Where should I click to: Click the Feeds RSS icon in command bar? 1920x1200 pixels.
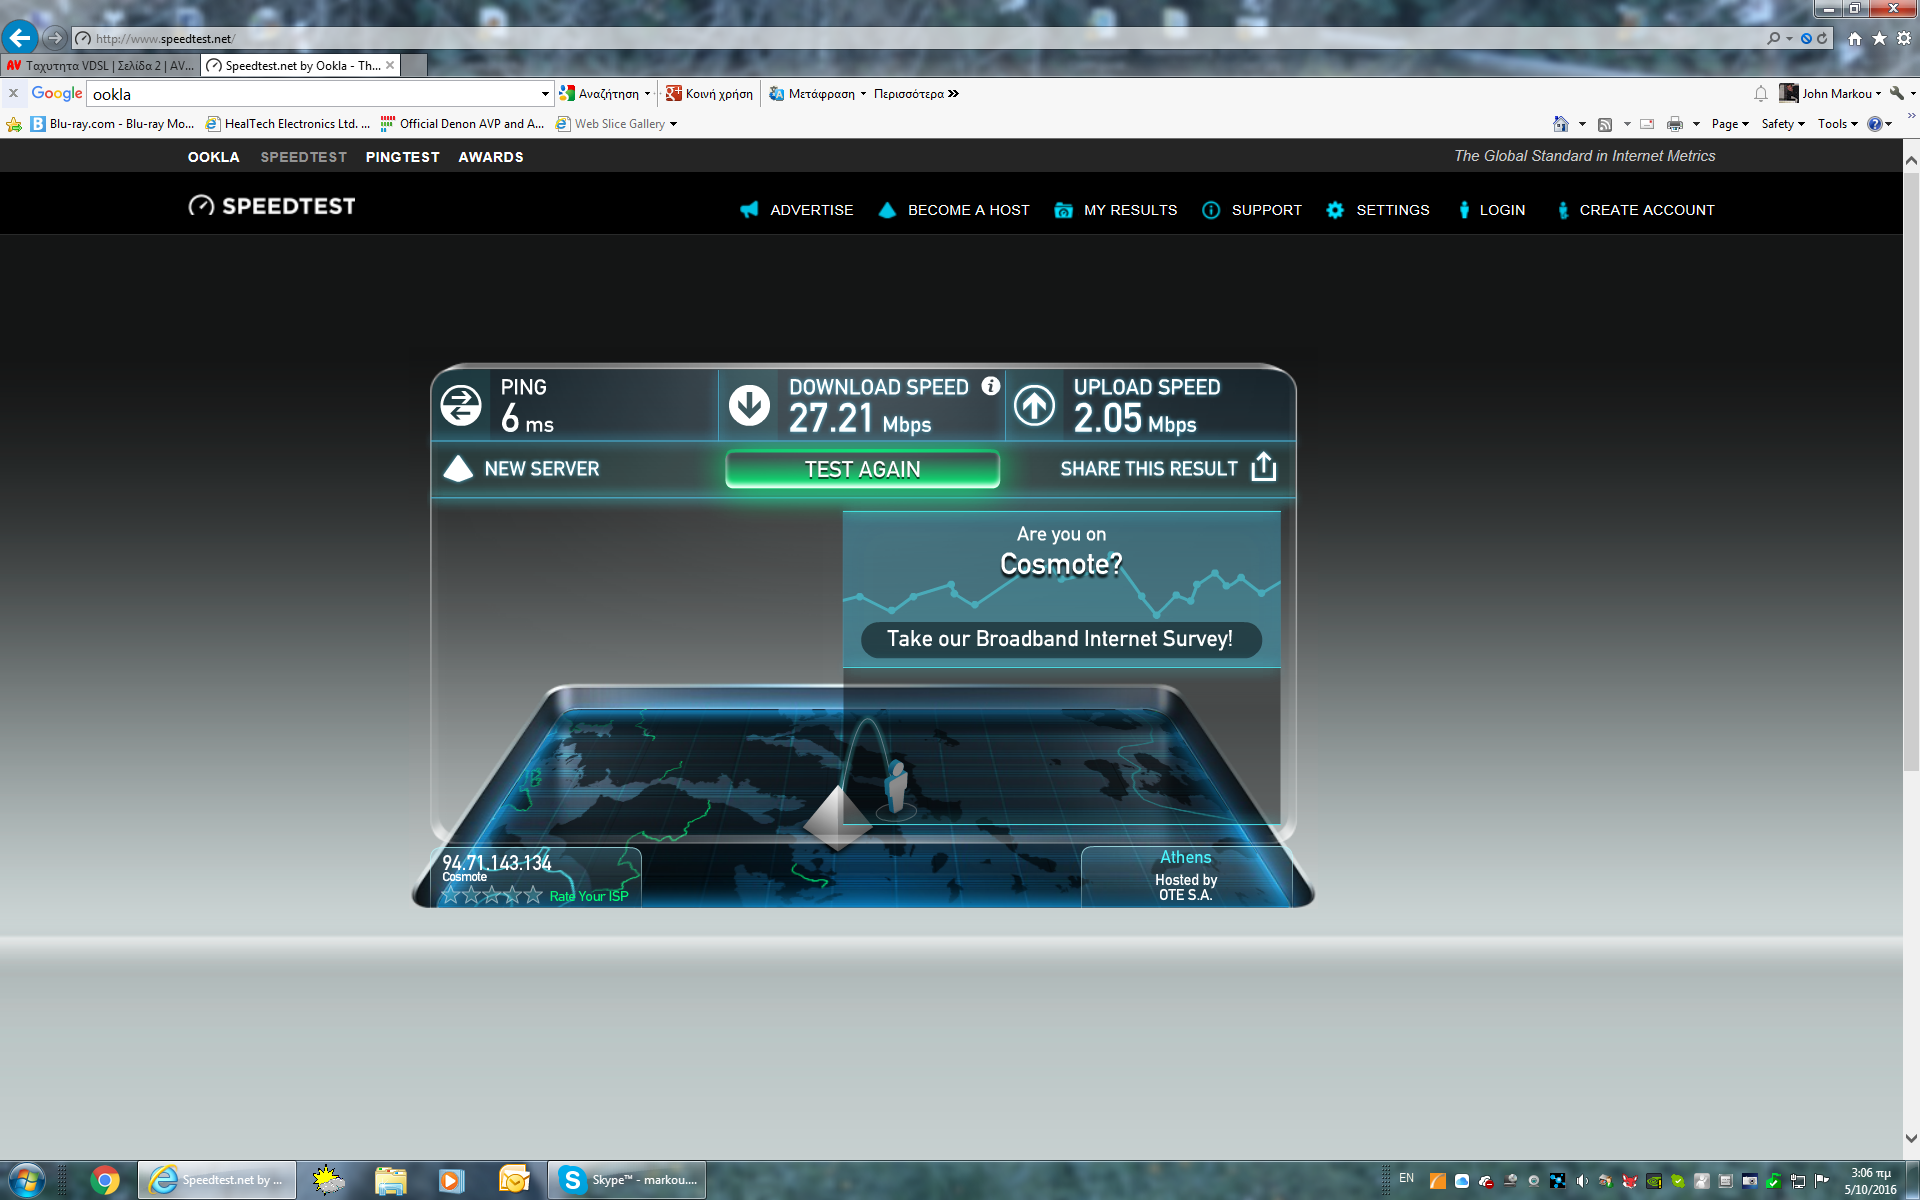click(x=1605, y=124)
